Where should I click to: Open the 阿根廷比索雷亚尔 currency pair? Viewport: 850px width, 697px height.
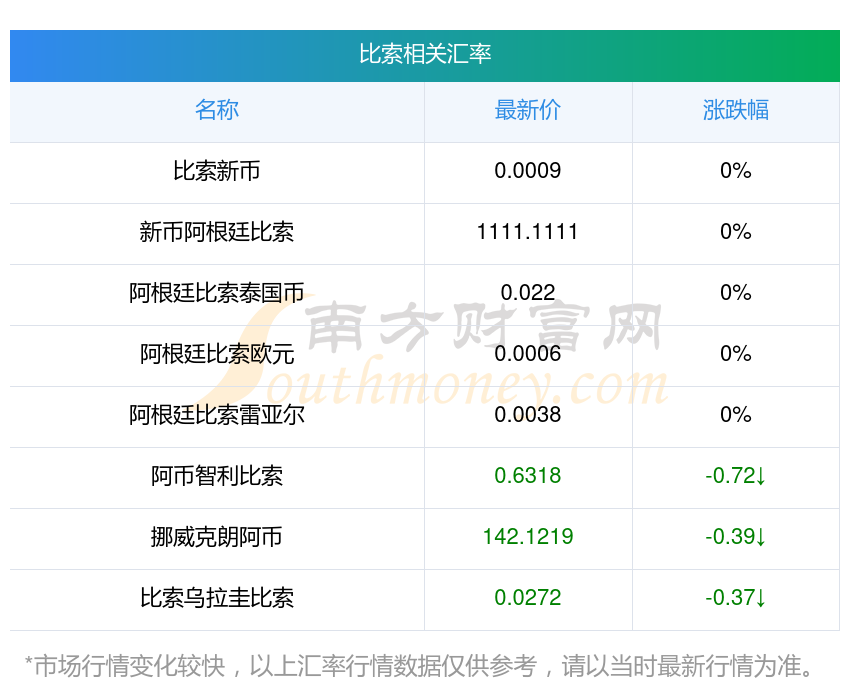pyautogui.click(x=217, y=415)
